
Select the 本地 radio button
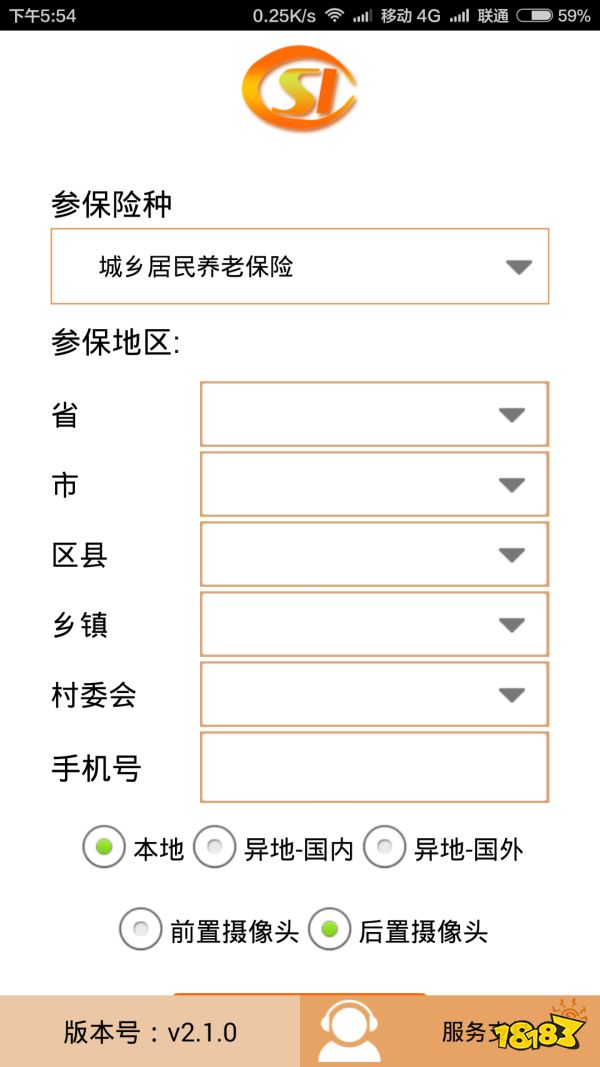coord(104,848)
